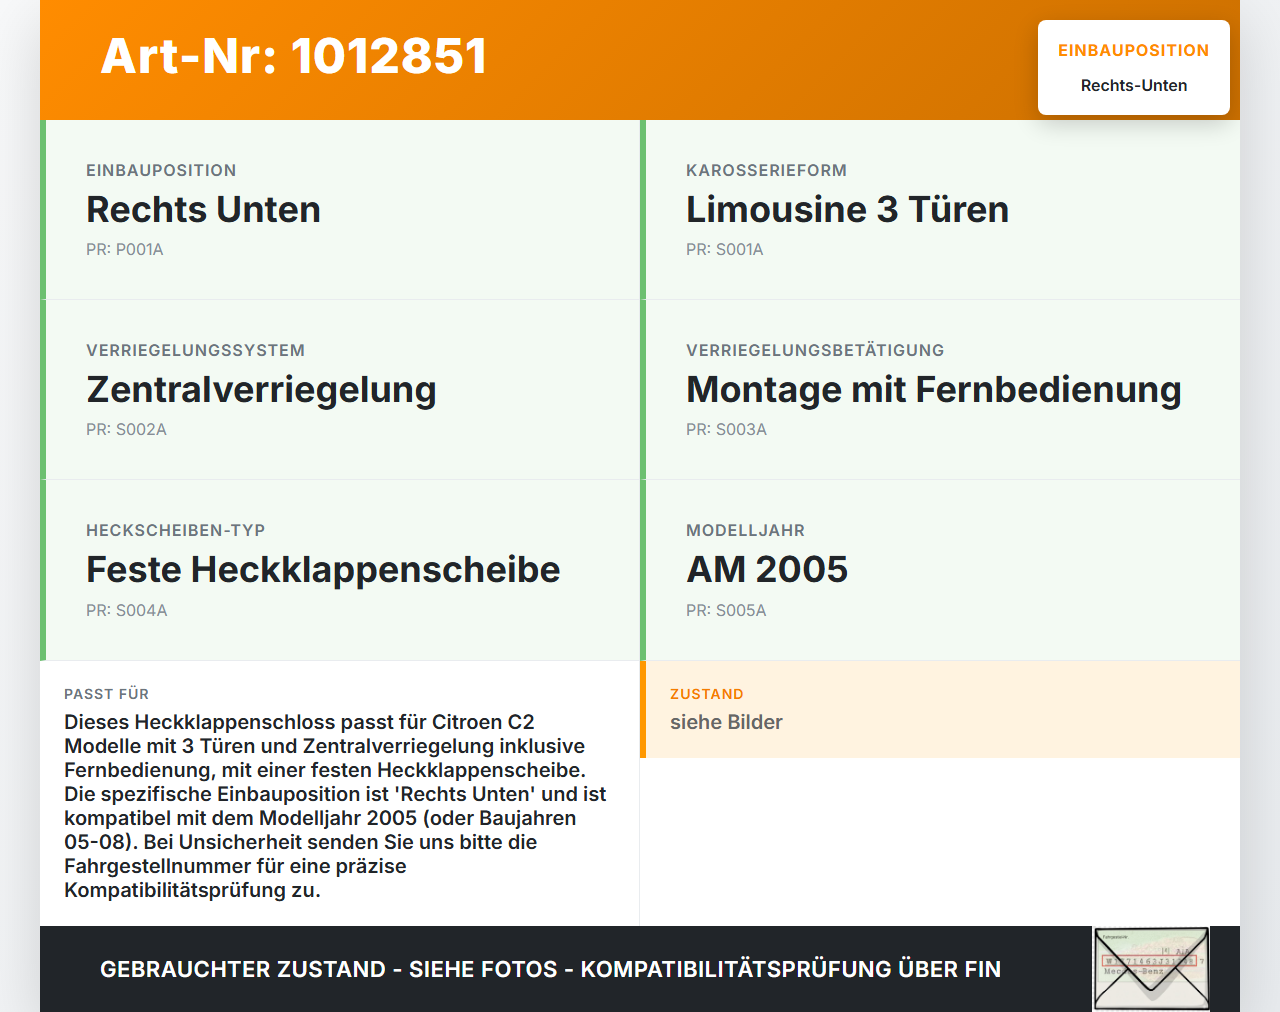Viewport: 1280px width, 1012px height.
Task: Click 'Montage mit Fernbedienung' value
Action: pyautogui.click(x=934, y=390)
